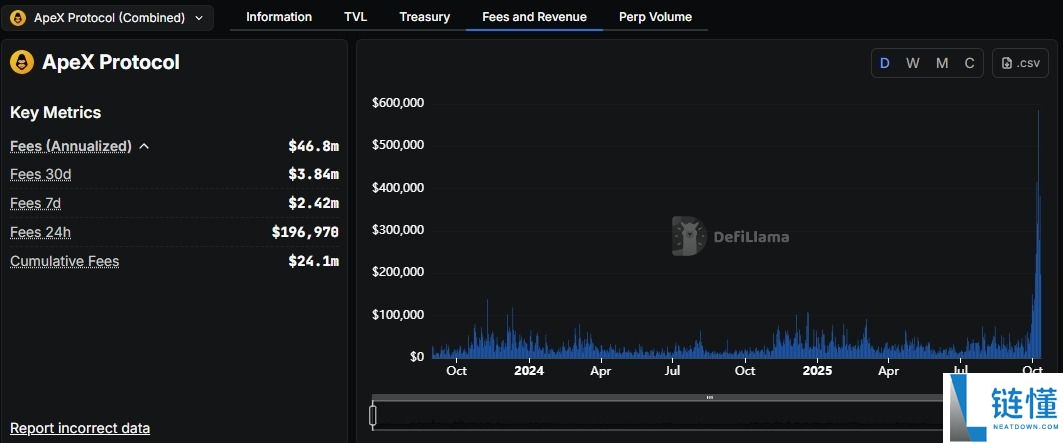
Task: Click the range slider top grip bar
Action: pos(710,398)
